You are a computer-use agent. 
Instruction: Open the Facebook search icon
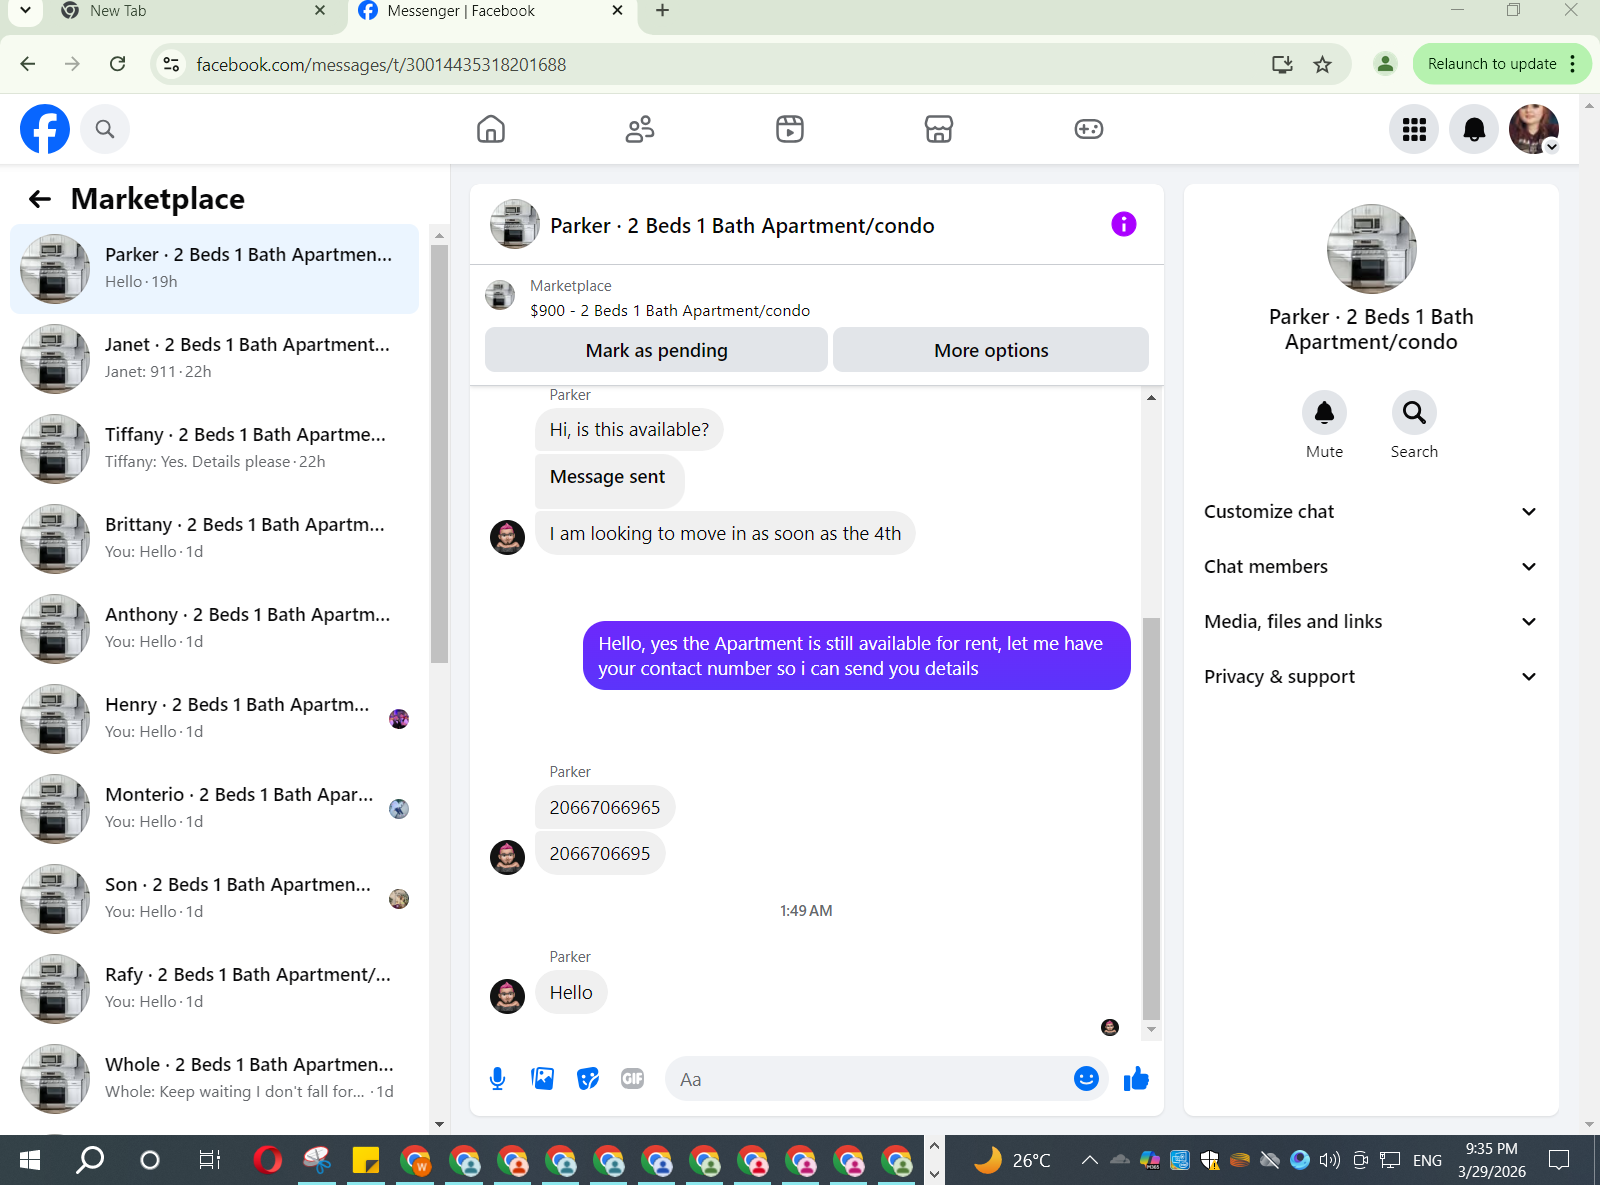(105, 129)
